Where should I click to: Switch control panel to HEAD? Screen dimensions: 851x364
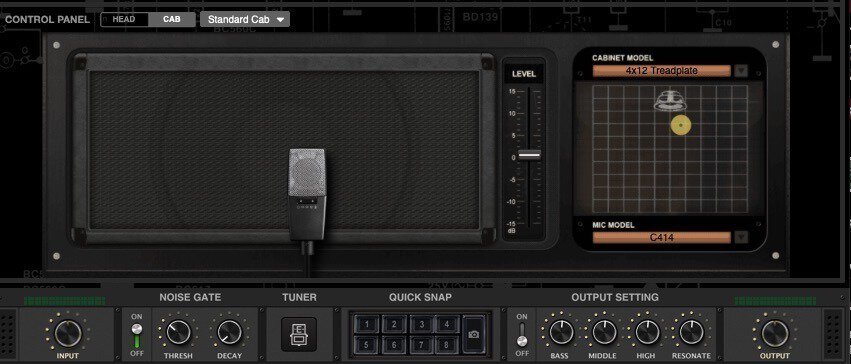coord(124,20)
